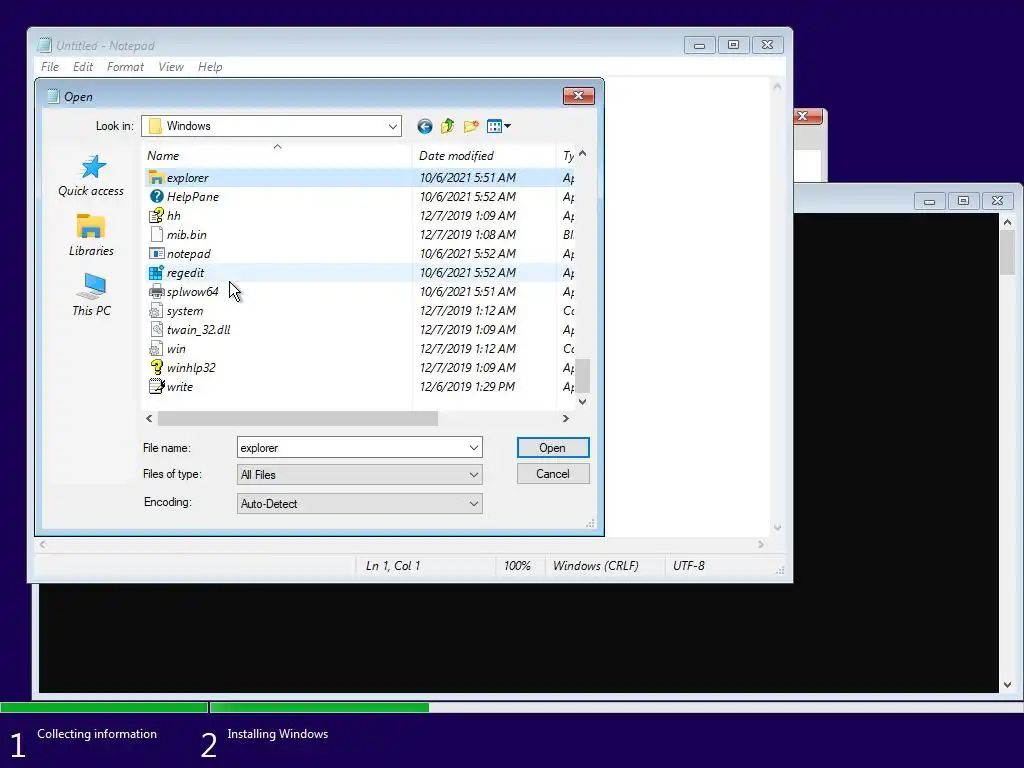Screen dimensions: 1024x768
Task: Select the mib.bin file icon
Action: pyautogui.click(x=156, y=234)
